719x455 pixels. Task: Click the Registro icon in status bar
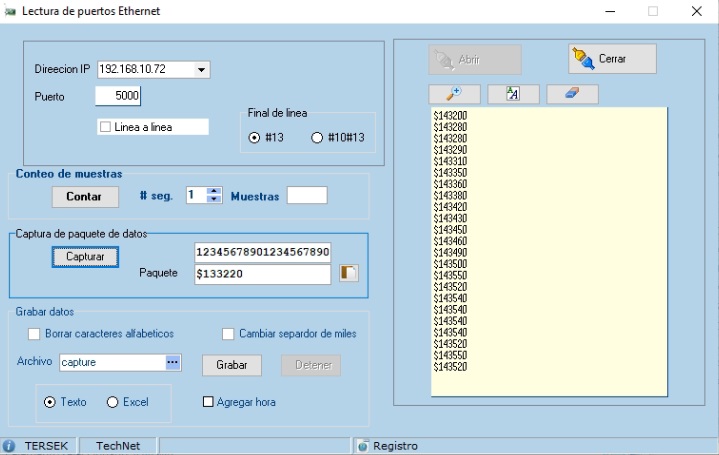(362, 446)
